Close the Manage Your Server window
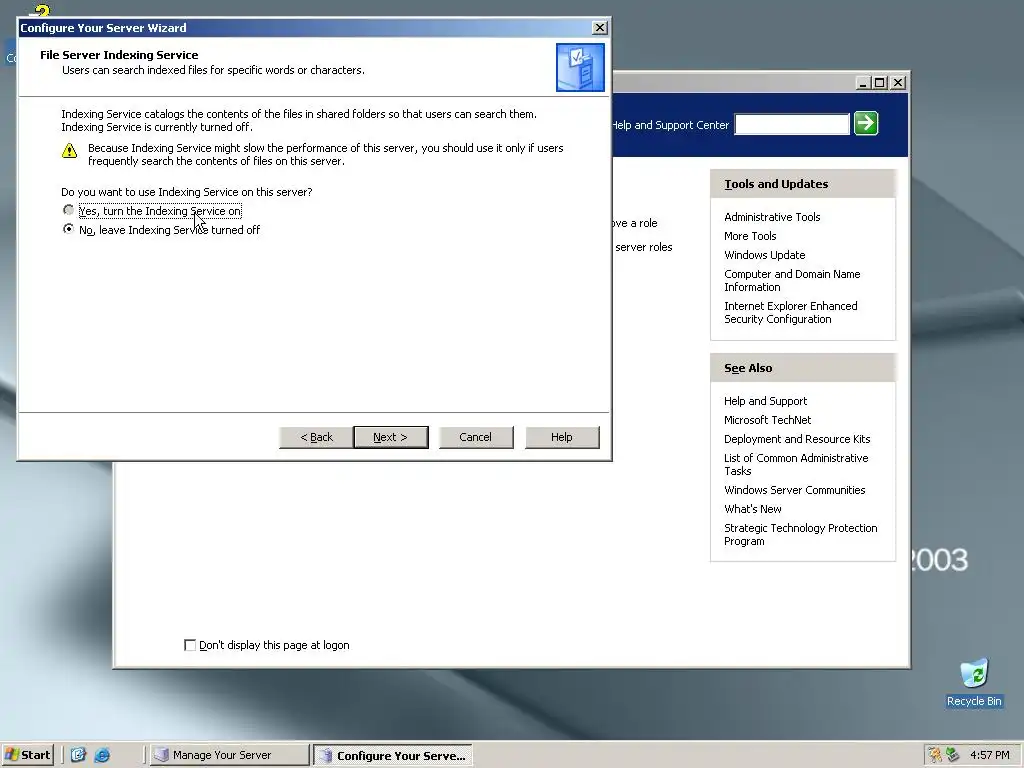 tap(898, 83)
